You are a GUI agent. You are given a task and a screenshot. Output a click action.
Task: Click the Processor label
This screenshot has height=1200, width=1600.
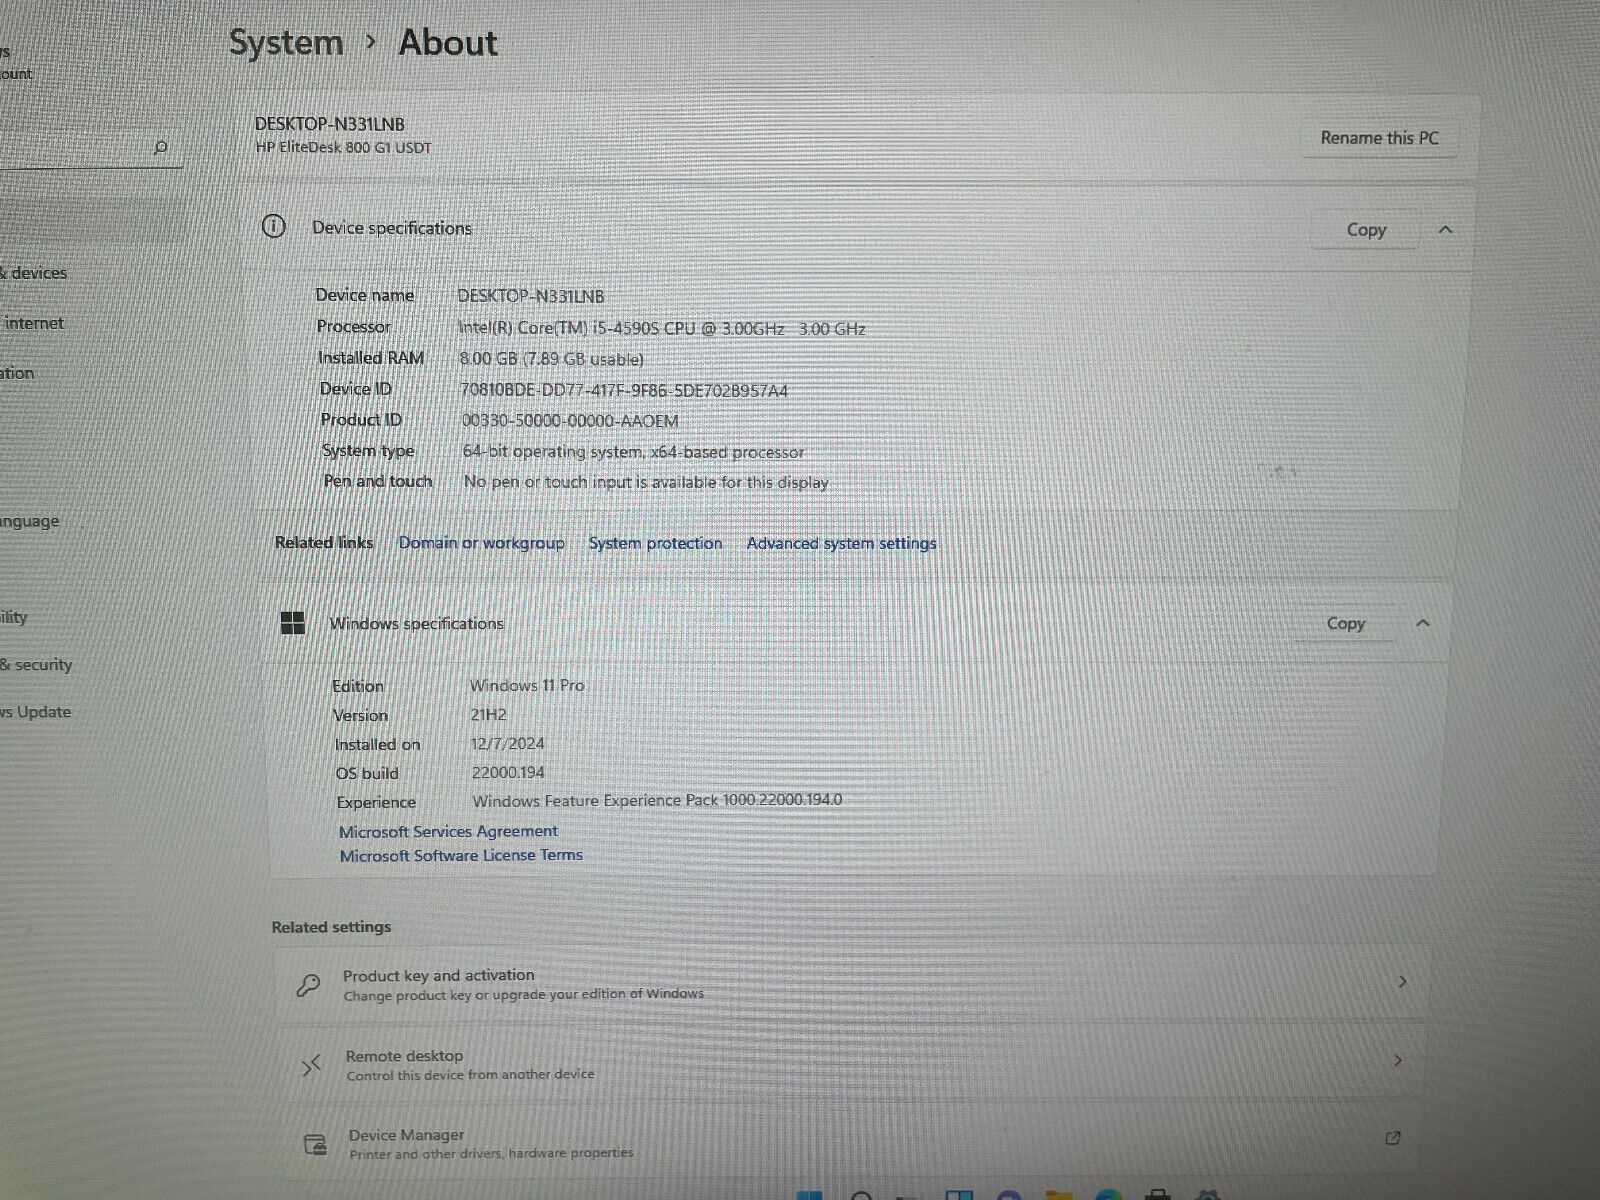(x=354, y=326)
